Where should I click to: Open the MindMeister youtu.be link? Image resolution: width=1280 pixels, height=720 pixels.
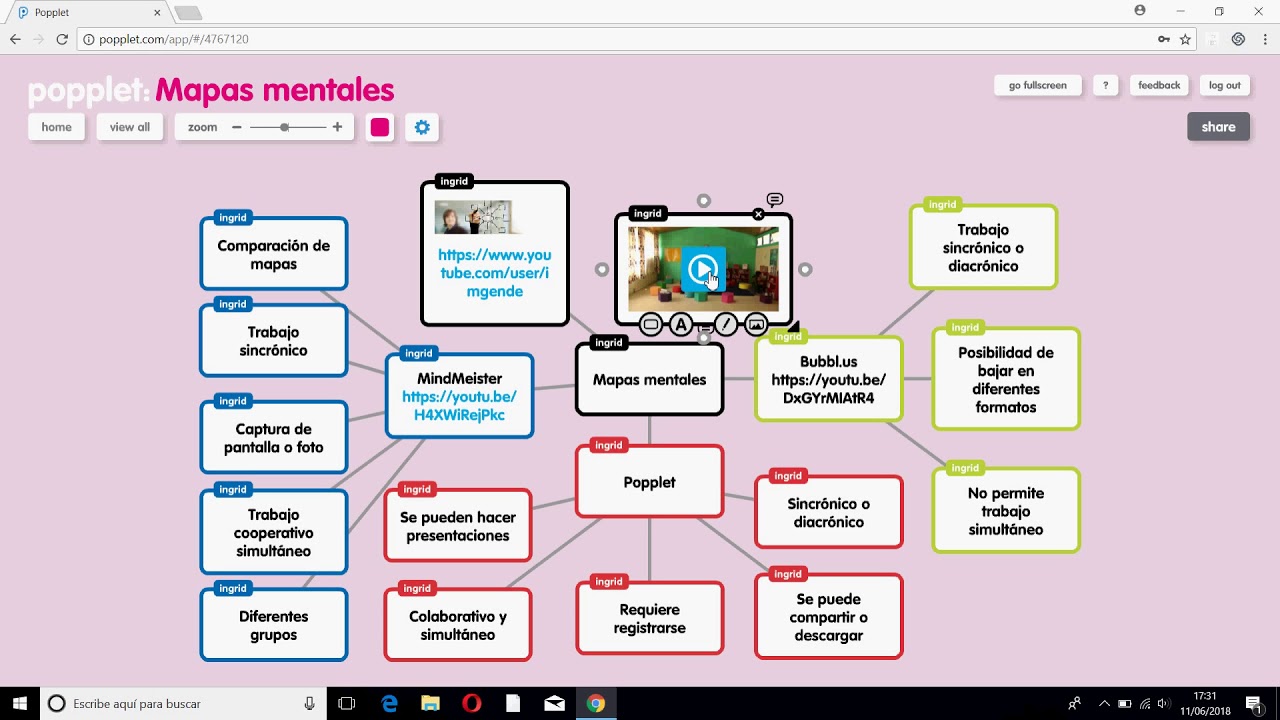tap(459, 406)
